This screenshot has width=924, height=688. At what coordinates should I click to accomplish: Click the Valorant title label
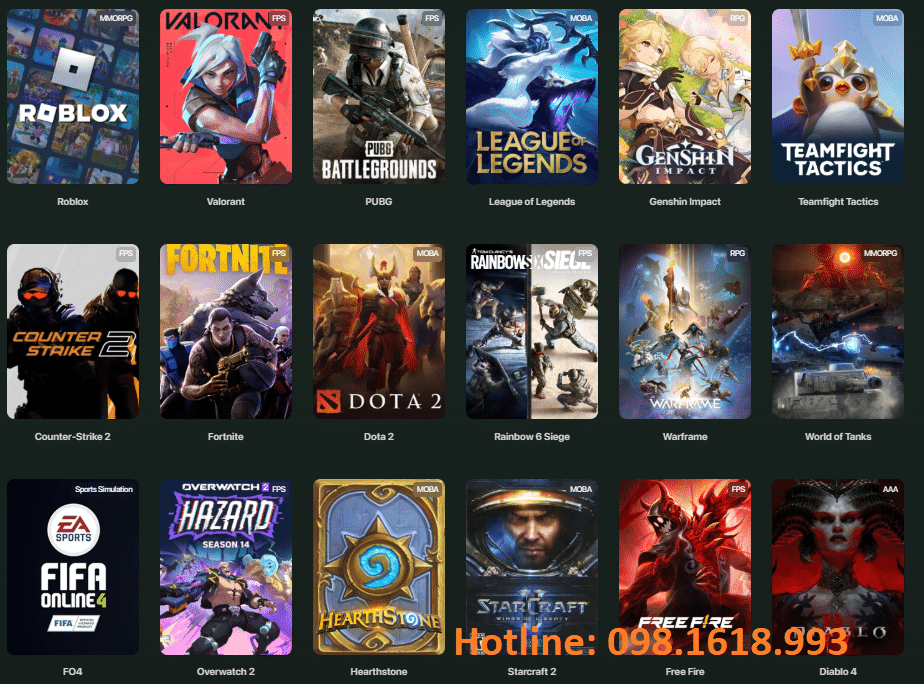point(226,201)
